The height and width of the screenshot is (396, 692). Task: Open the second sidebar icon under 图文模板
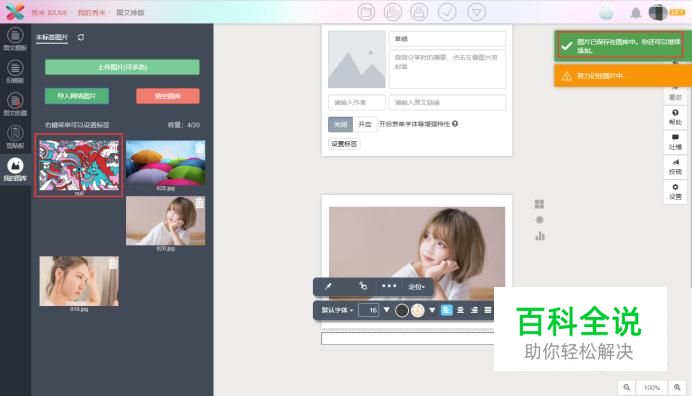click(x=15, y=72)
